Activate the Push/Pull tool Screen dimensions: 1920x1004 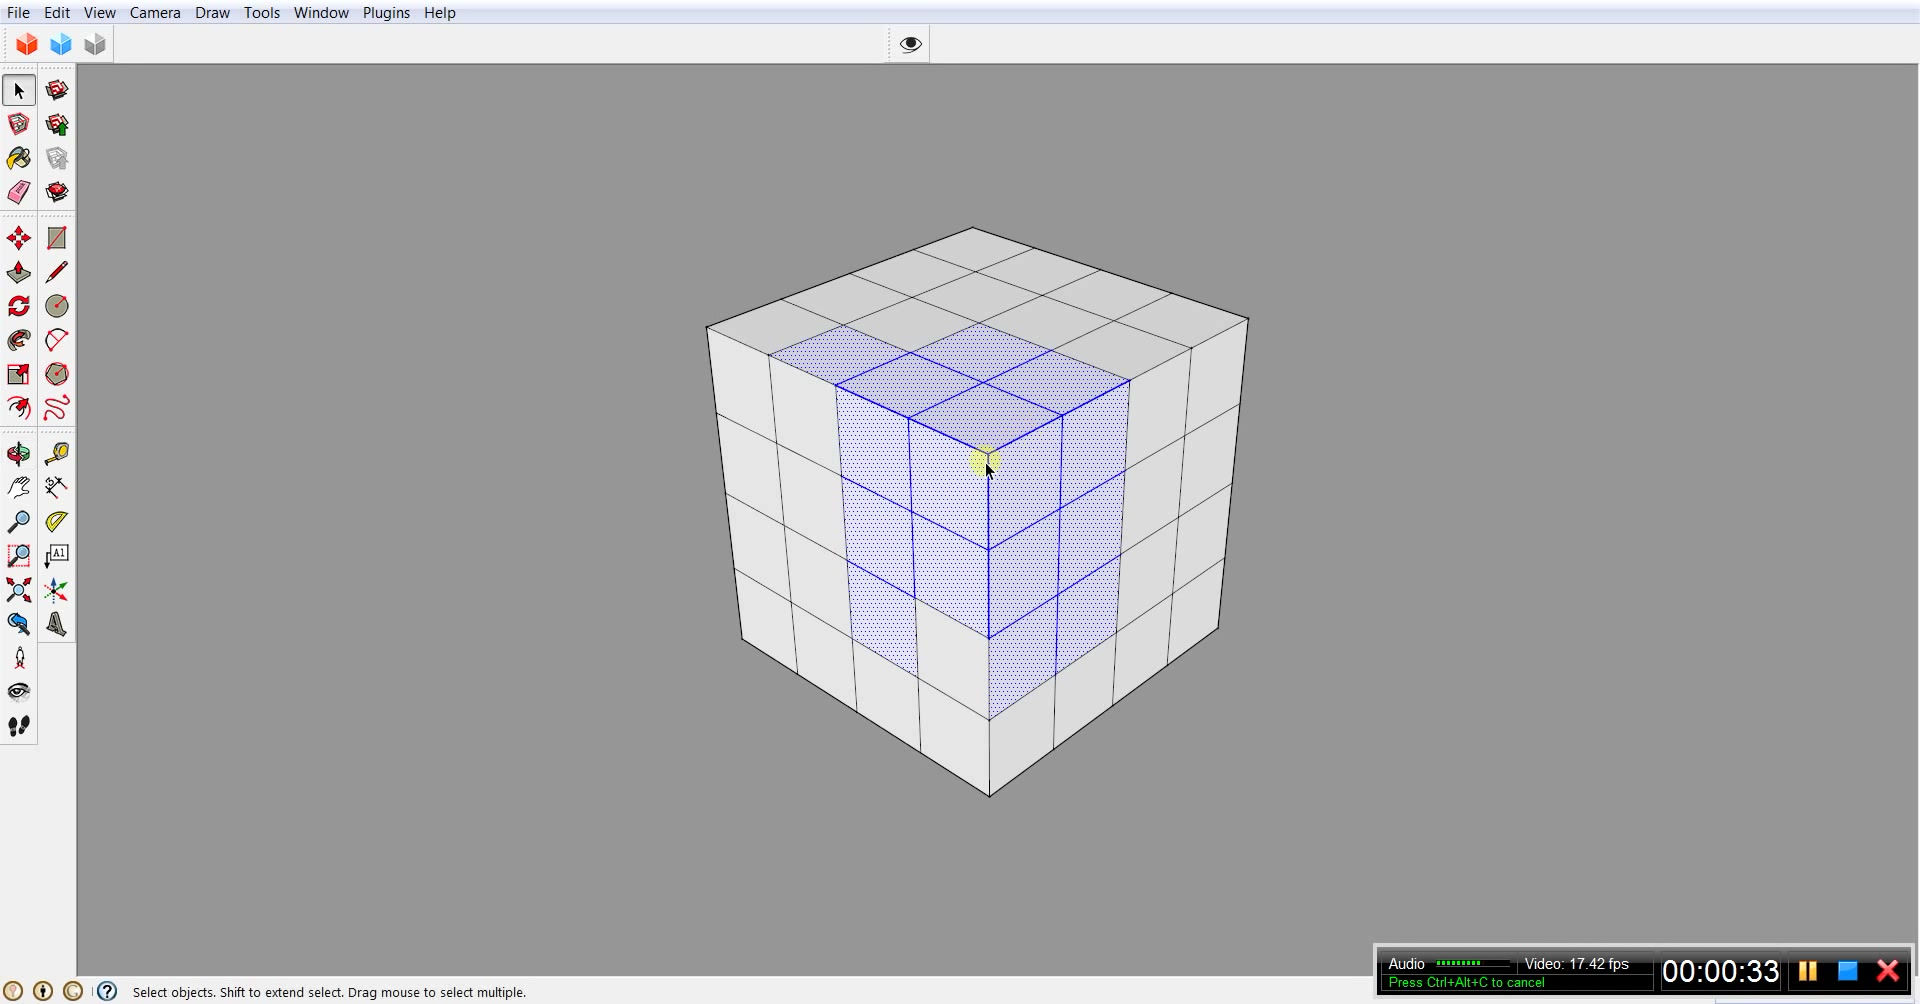tap(19, 272)
